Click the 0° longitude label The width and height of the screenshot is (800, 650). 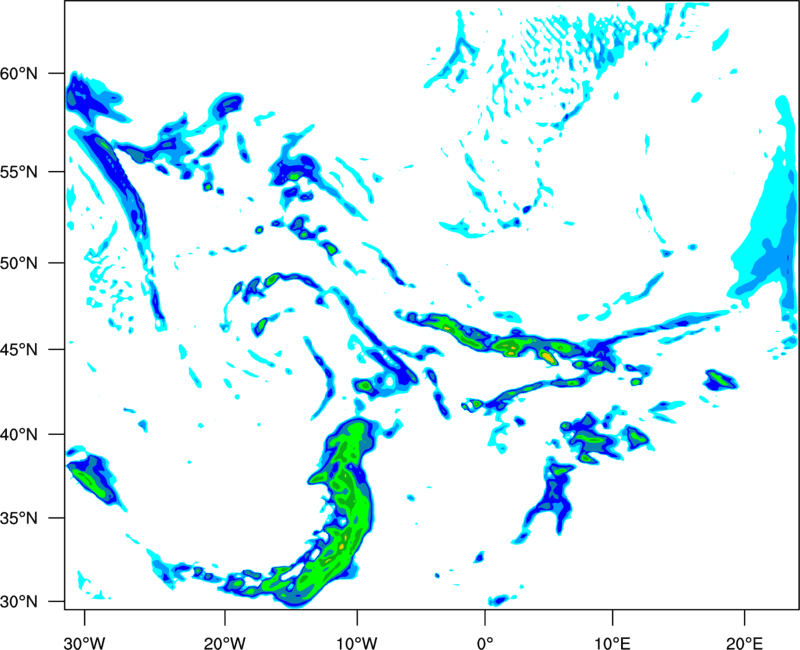click(x=485, y=643)
